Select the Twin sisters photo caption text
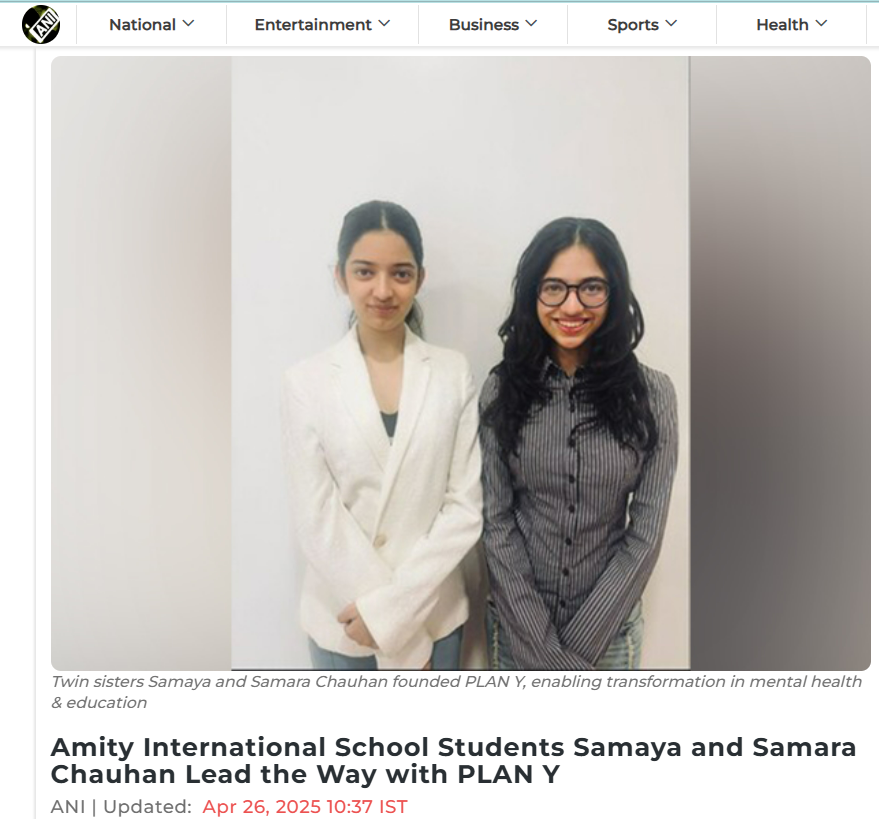The image size is (879, 819). pos(456,692)
